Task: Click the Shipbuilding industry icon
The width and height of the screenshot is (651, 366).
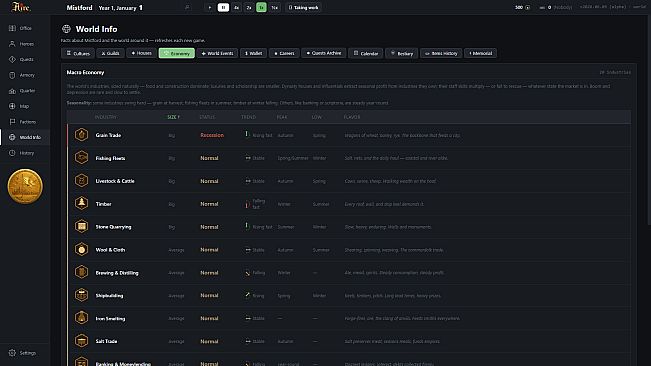Action: [x=81, y=295]
